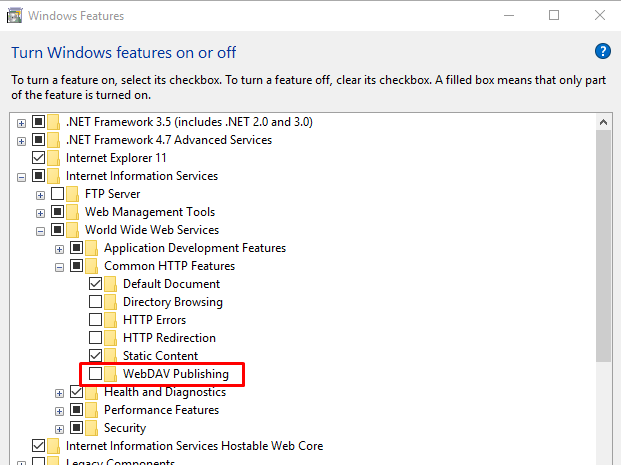The height and width of the screenshot is (465, 621).
Task: Expand .NET Framework 4.7 Advanced Services node
Action: click(x=21, y=141)
